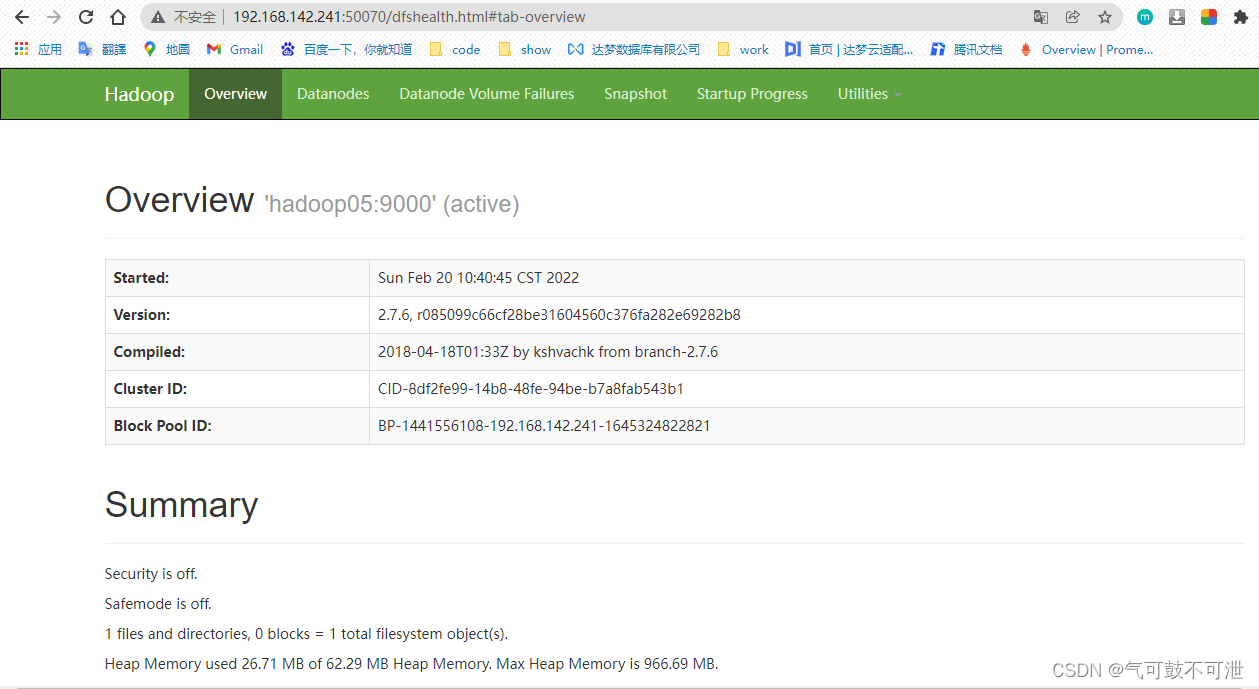Viewport: 1259px width, 689px height.
Task: Click the Cluster ID value text
Action: click(531, 389)
